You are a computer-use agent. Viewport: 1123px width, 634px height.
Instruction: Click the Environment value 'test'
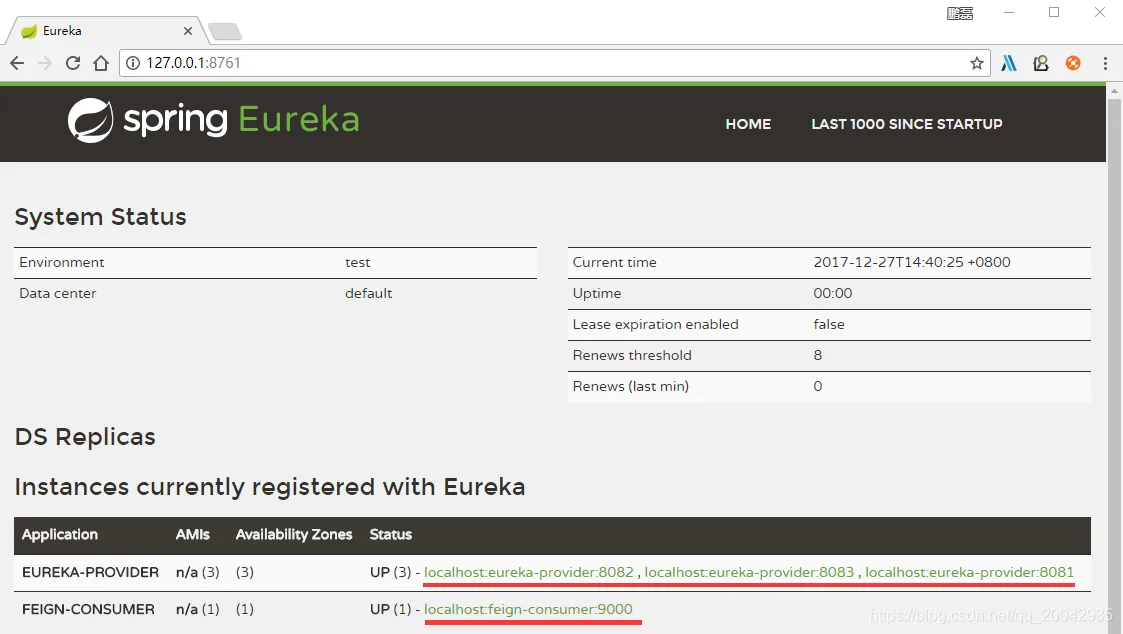(357, 262)
